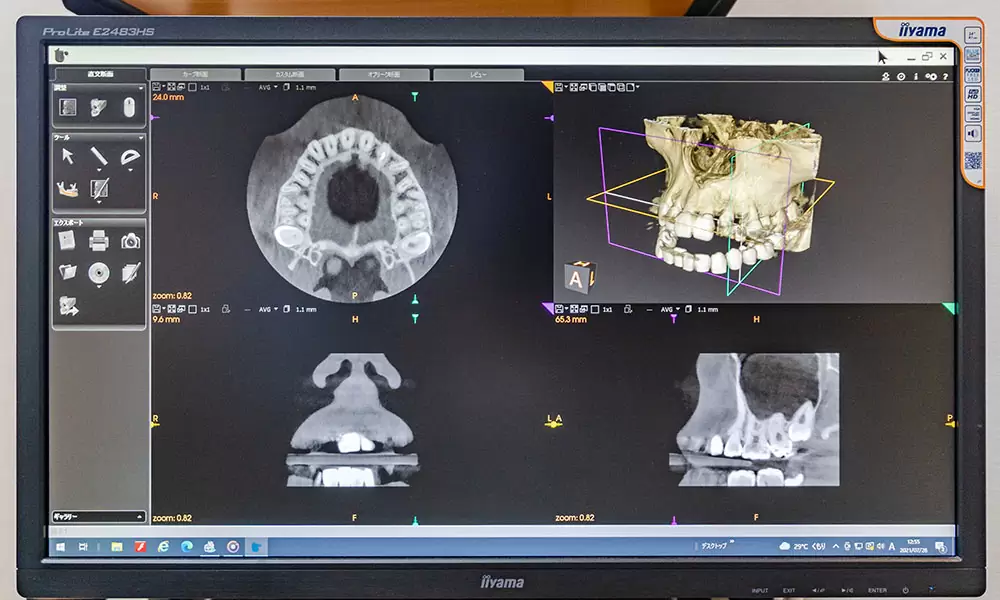Click the help question mark button
The width and height of the screenshot is (1000, 600).
944,76
